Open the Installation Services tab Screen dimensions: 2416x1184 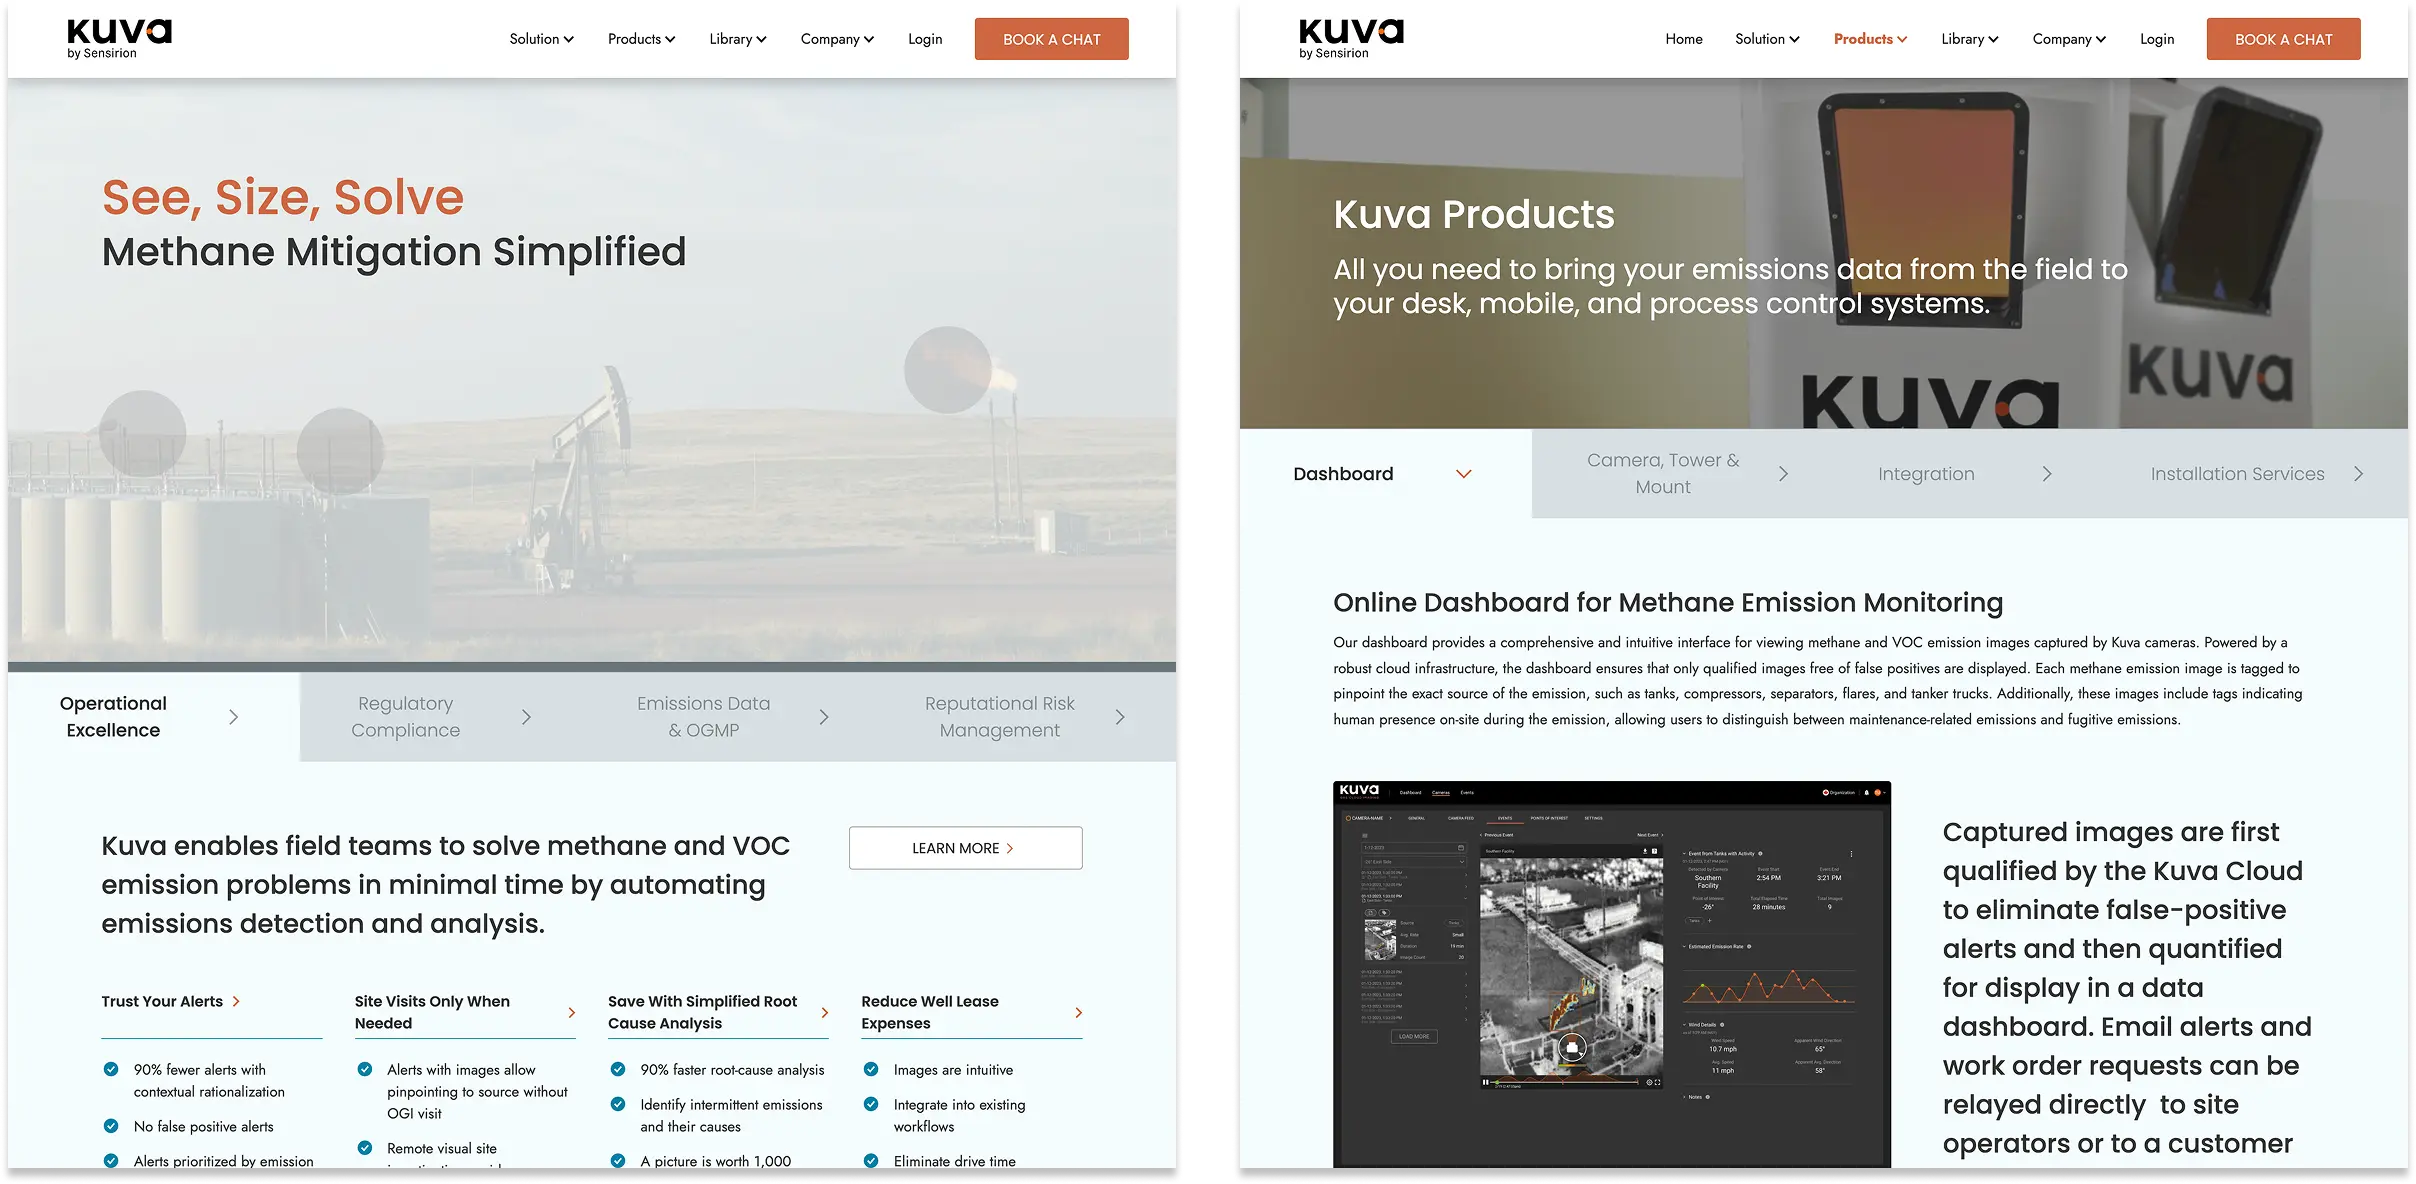[x=2237, y=474]
